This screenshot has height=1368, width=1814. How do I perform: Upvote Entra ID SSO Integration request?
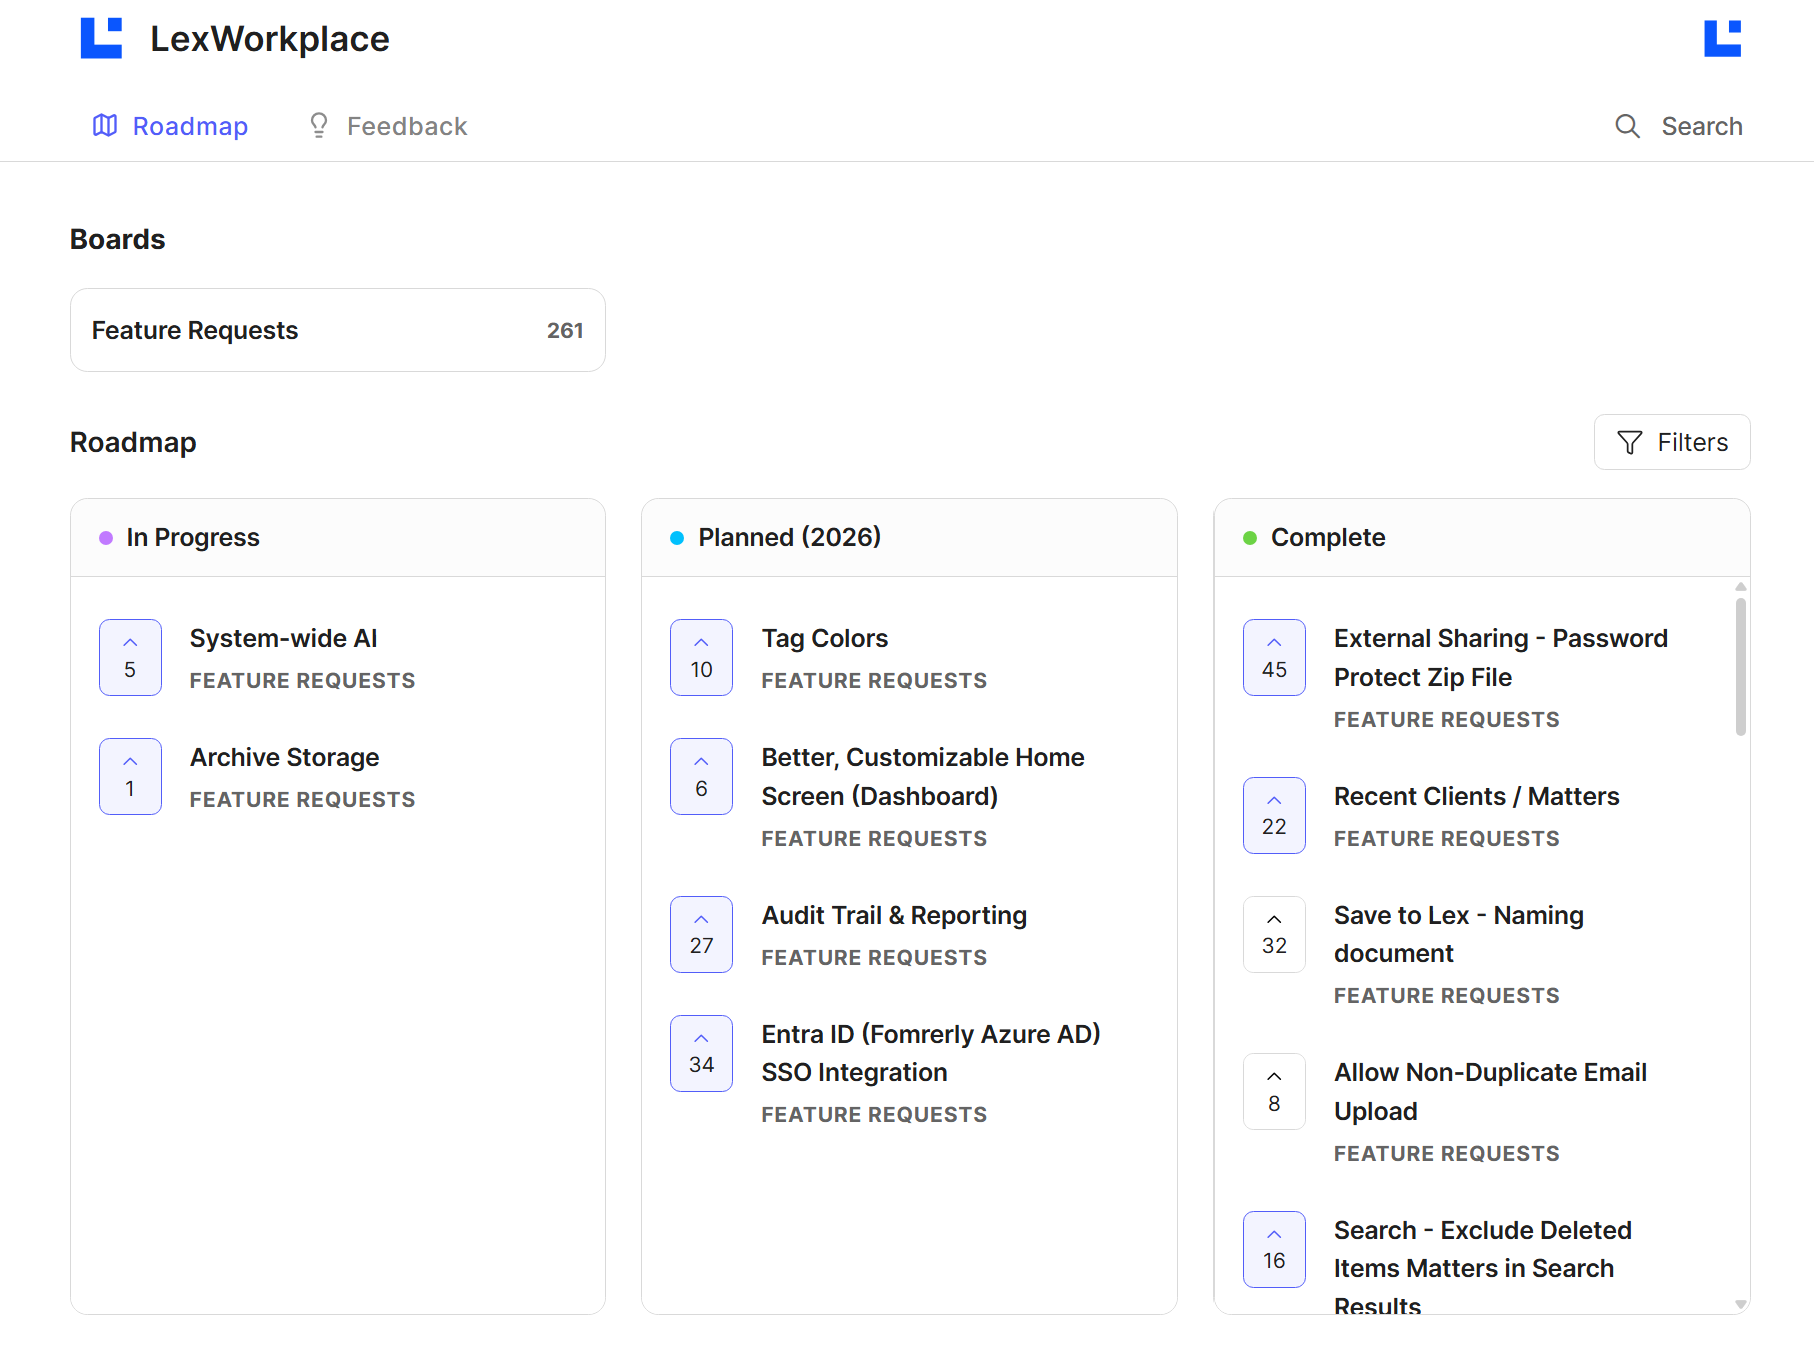[x=701, y=1053]
